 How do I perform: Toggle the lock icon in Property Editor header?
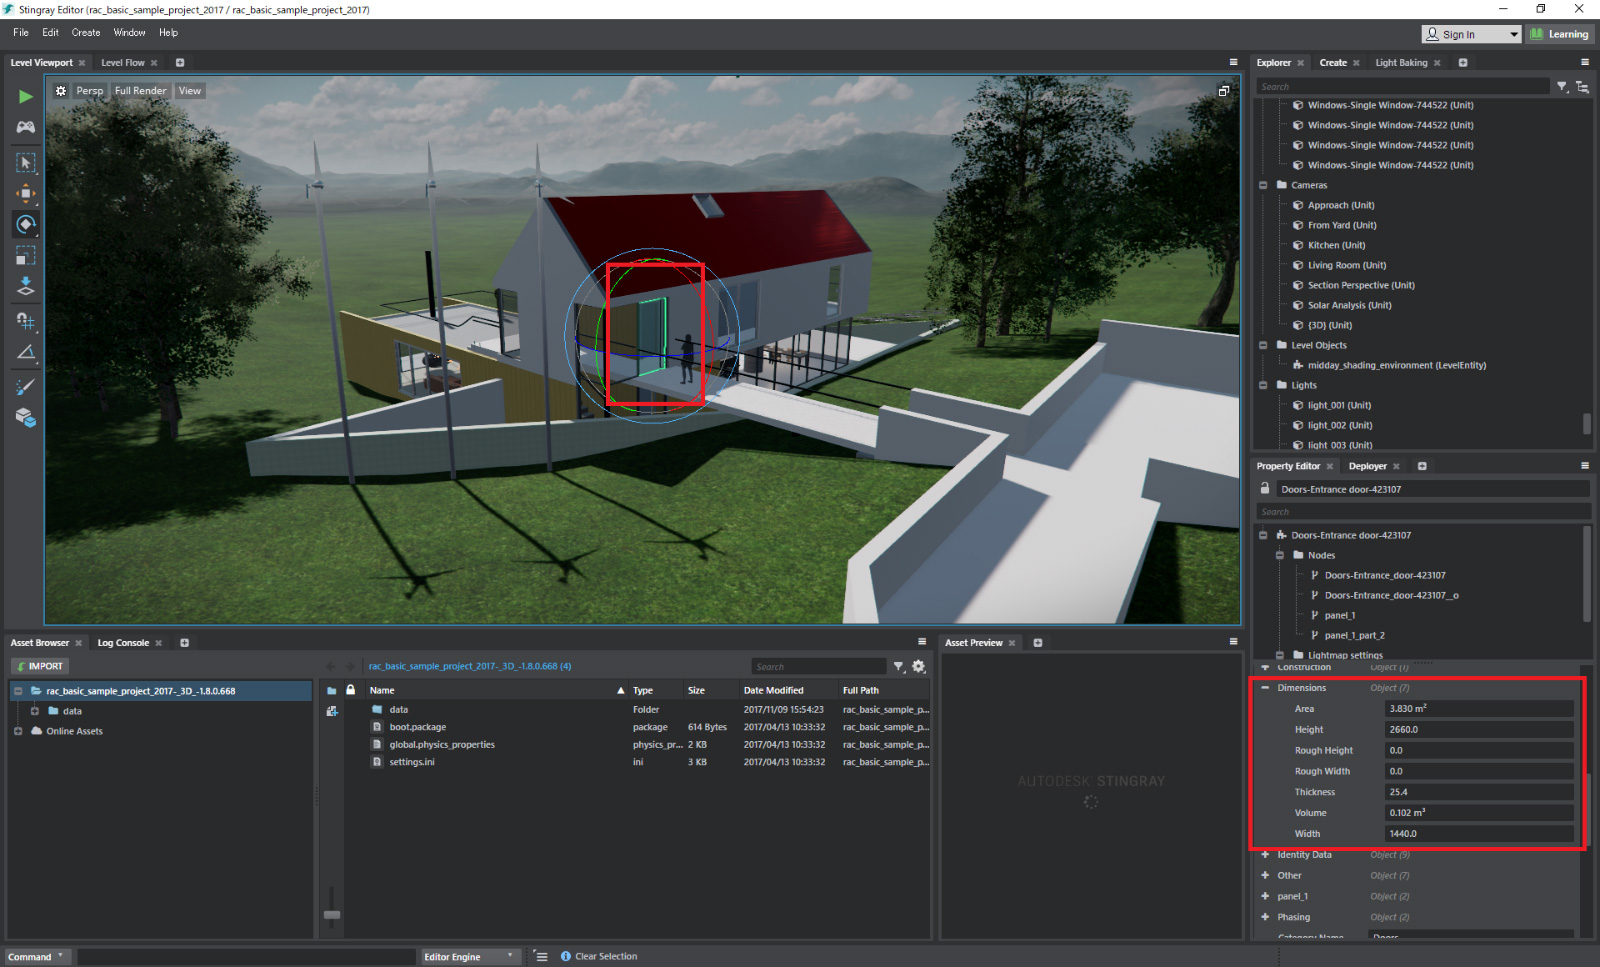pos(1264,489)
